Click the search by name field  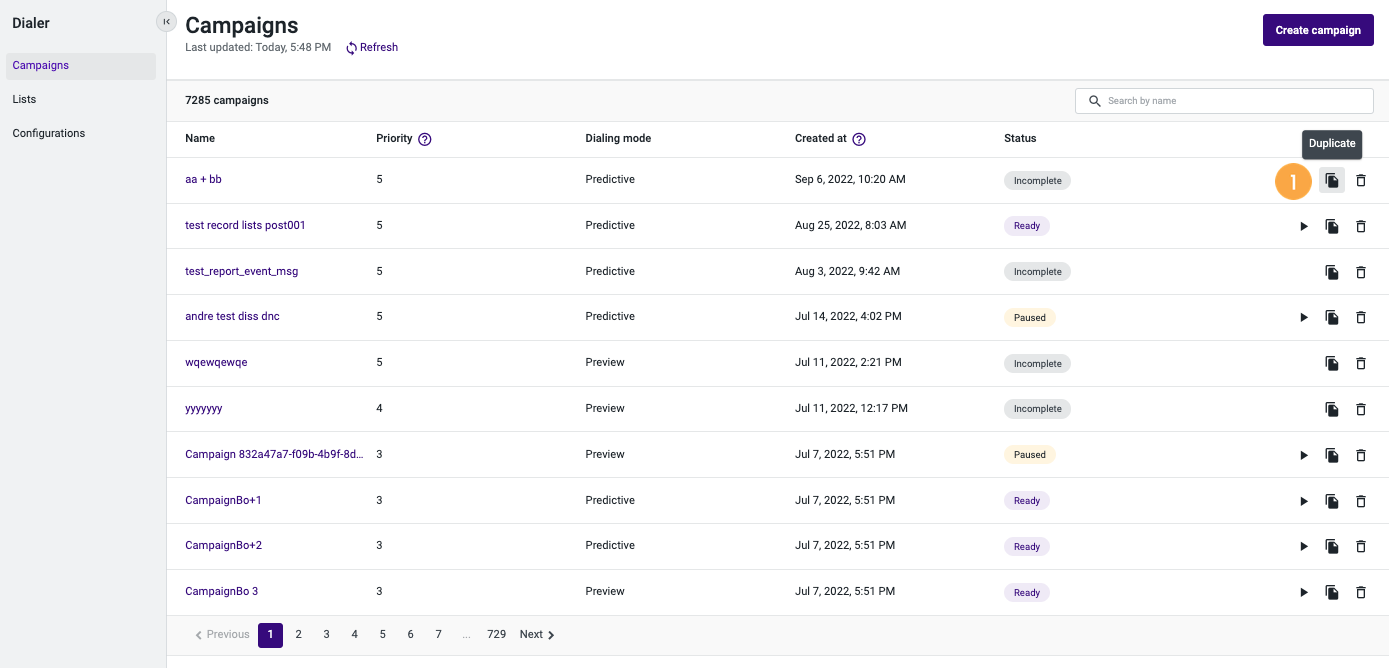tap(1223, 100)
